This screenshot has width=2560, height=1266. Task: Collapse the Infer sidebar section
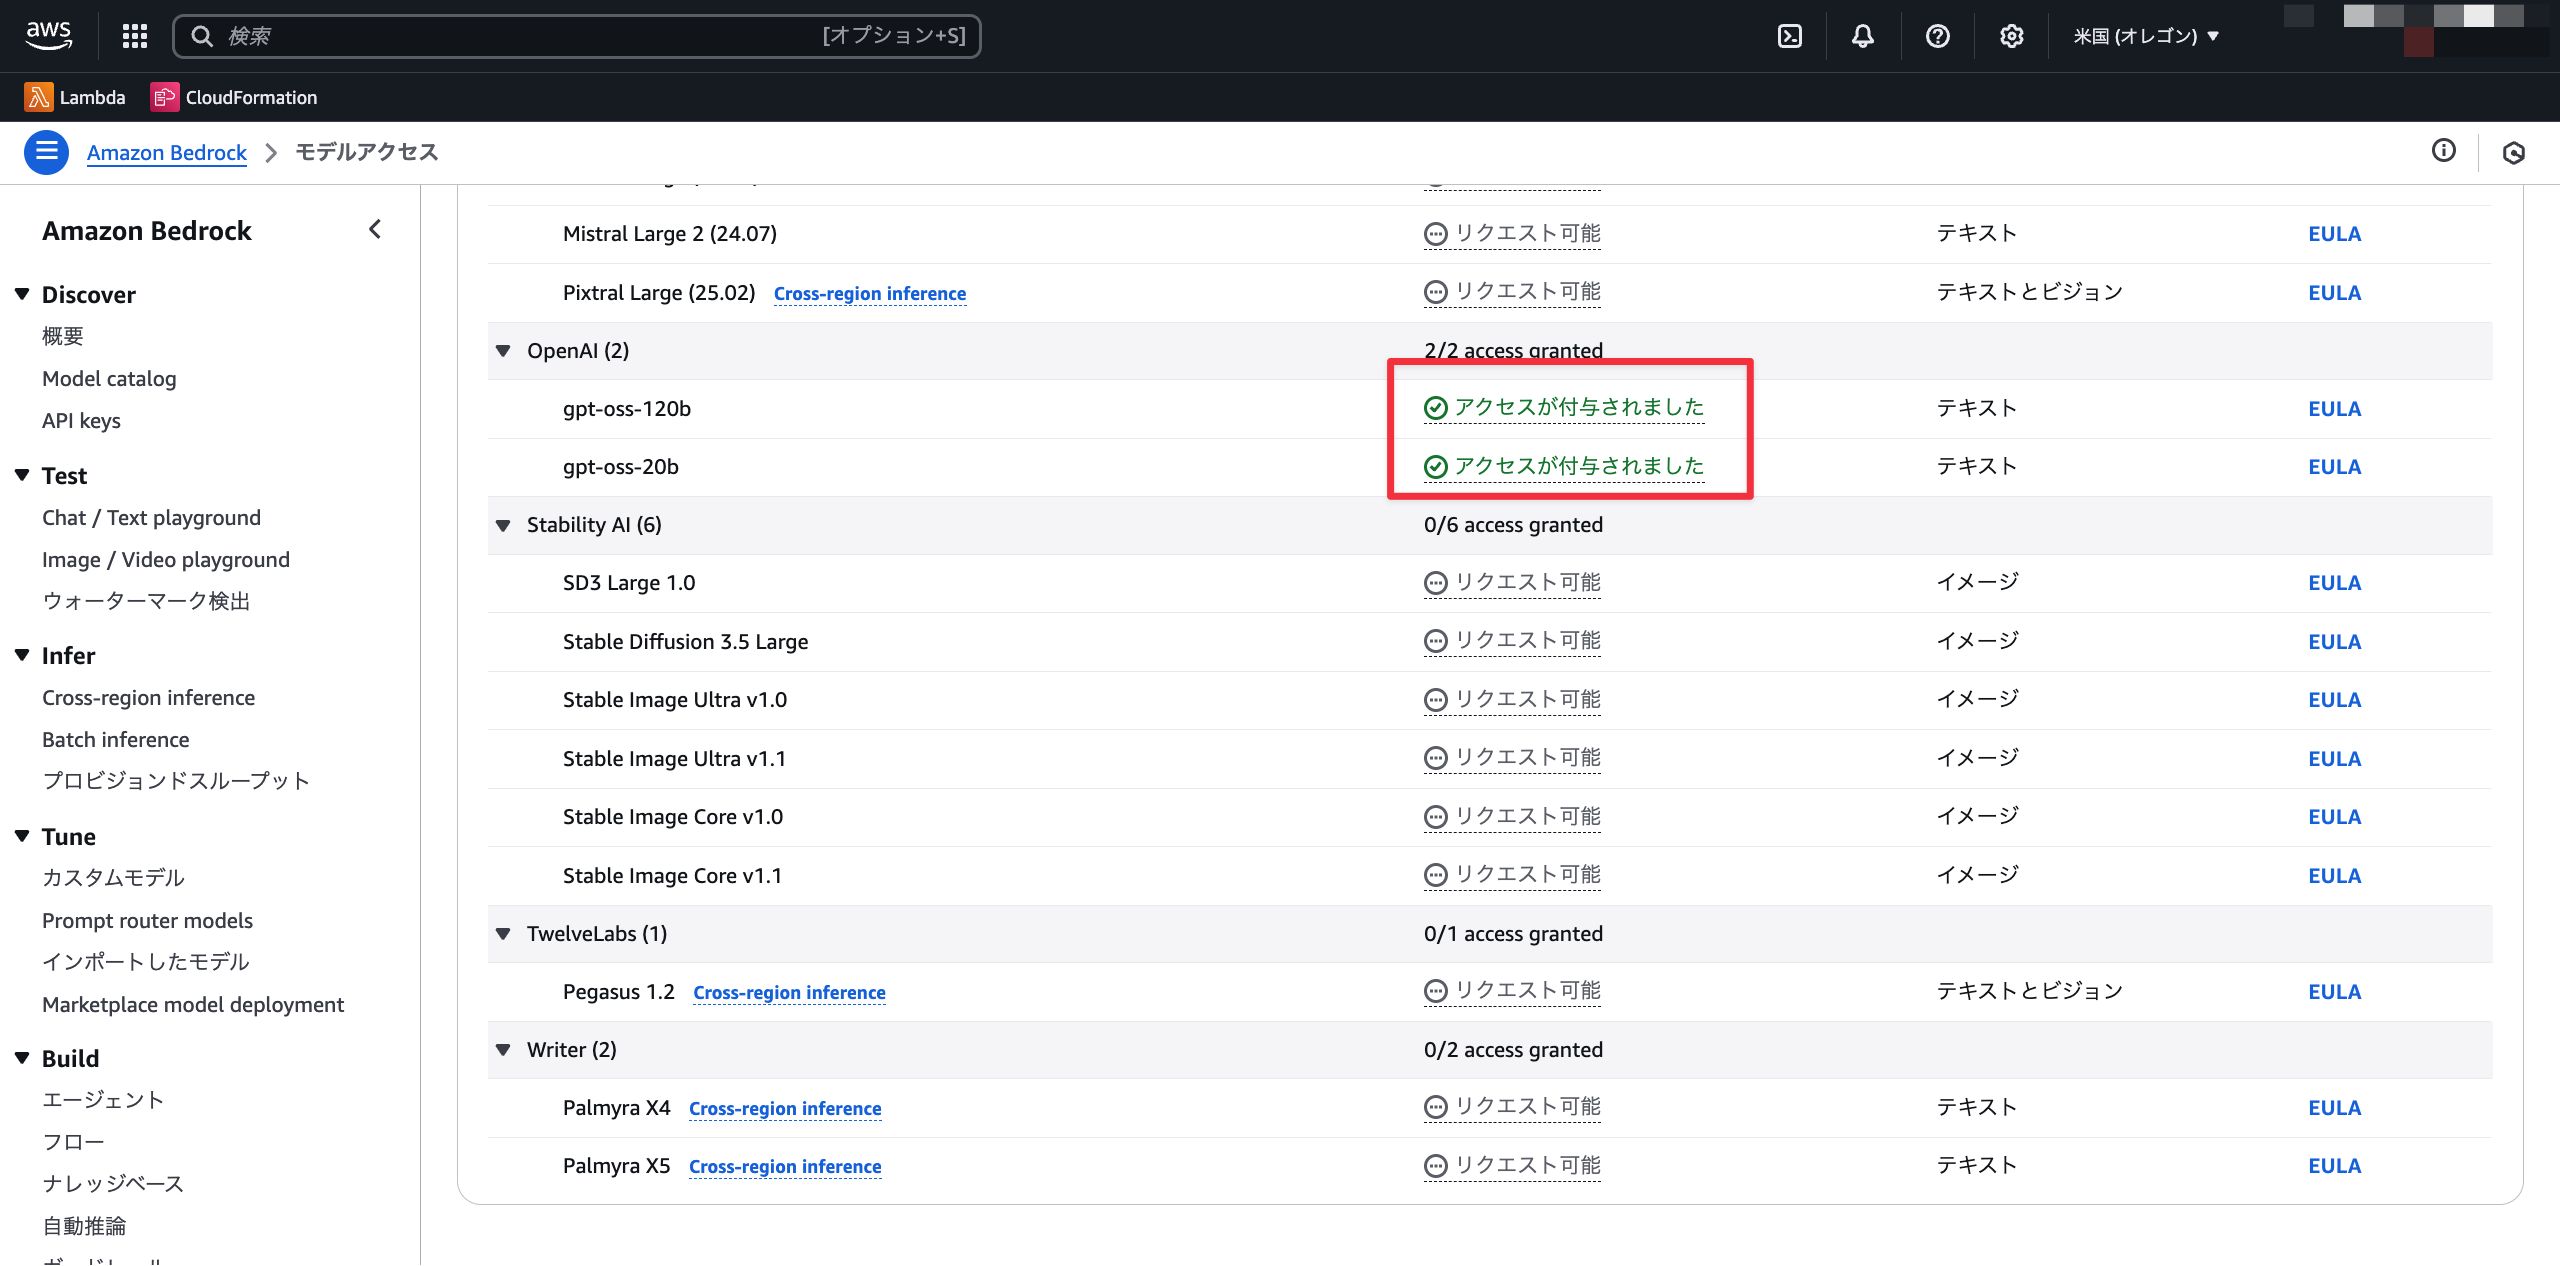22,655
